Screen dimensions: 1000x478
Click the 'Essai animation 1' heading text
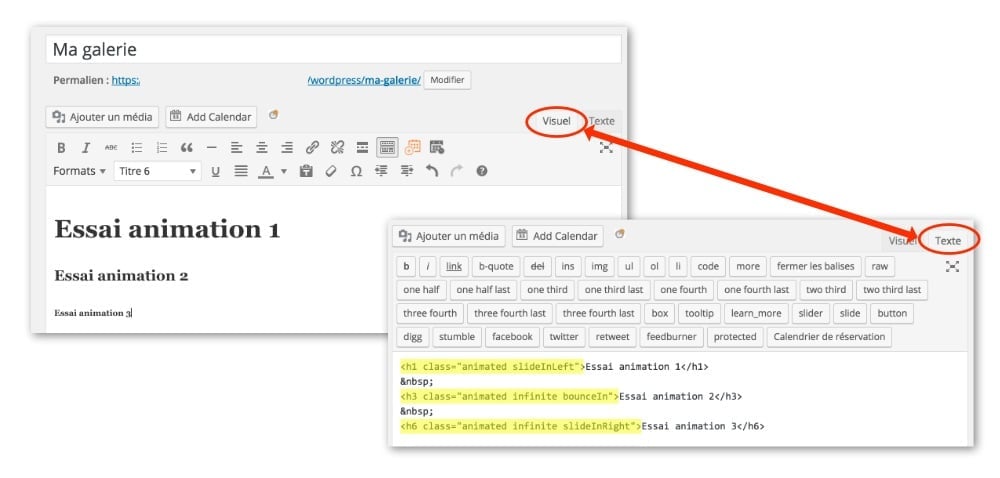tap(167, 229)
